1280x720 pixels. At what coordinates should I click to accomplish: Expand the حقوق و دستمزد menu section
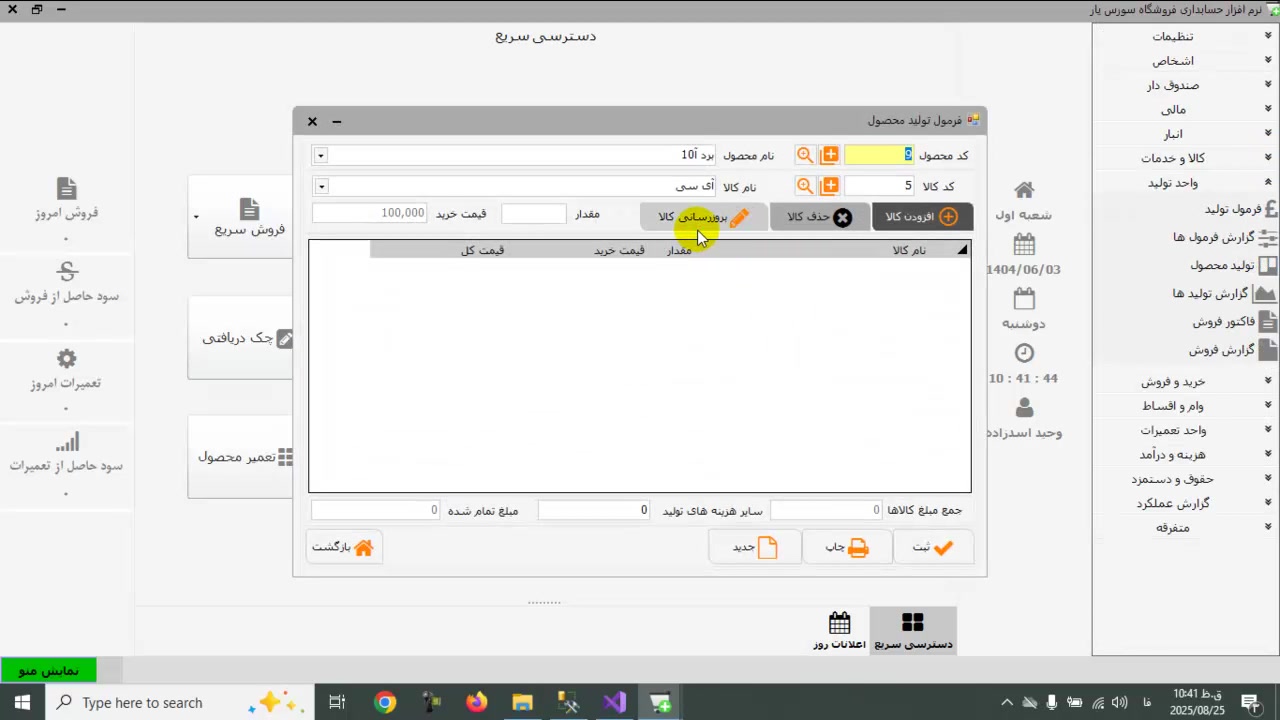pos(1185,479)
